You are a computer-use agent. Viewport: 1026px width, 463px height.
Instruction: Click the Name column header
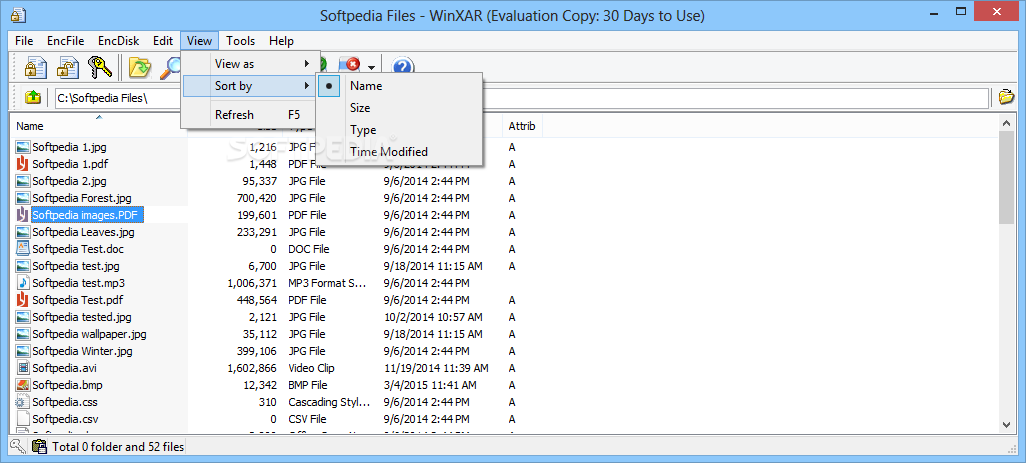click(x=99, y=126)
